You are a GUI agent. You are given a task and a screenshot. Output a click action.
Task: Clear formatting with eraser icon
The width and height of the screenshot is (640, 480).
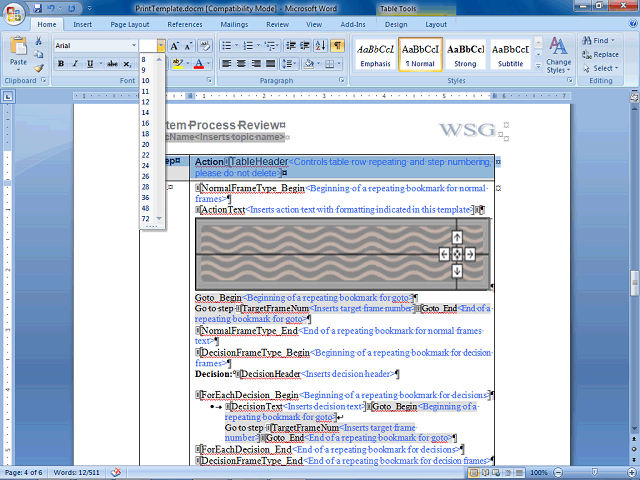pyautogui.click(x=205, y=46)
